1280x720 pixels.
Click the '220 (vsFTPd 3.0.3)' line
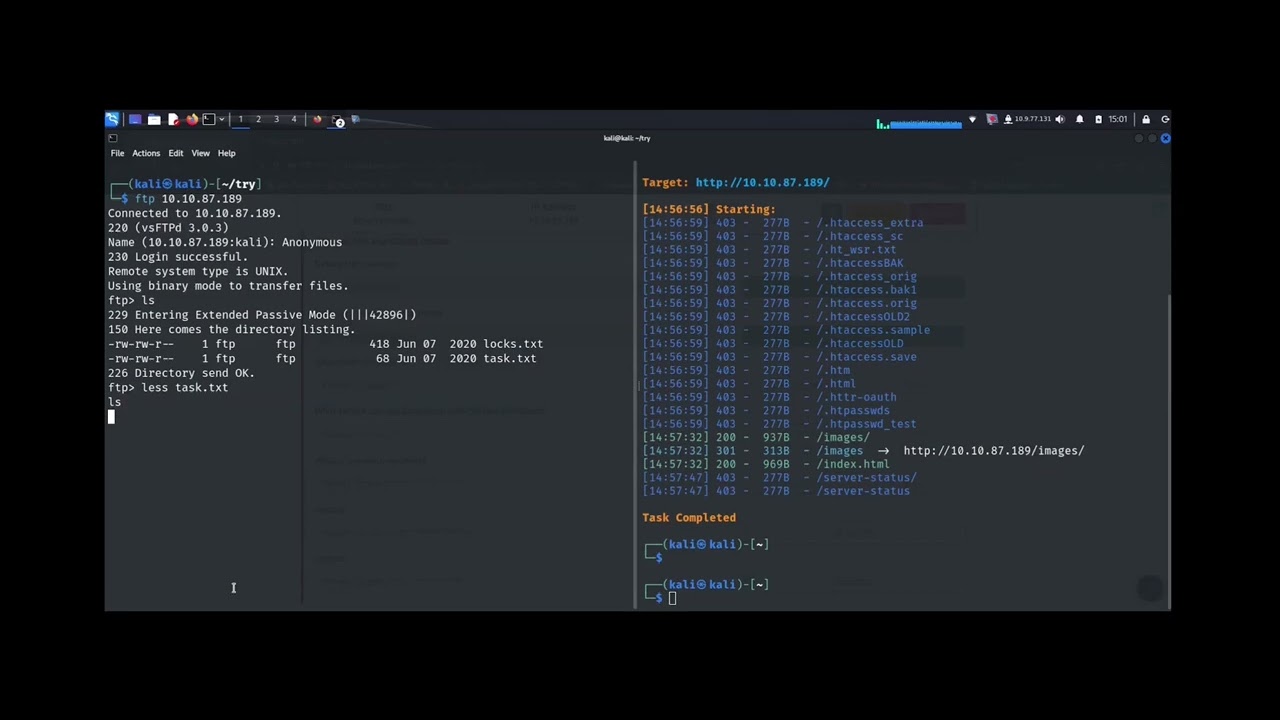pos(168,227)
